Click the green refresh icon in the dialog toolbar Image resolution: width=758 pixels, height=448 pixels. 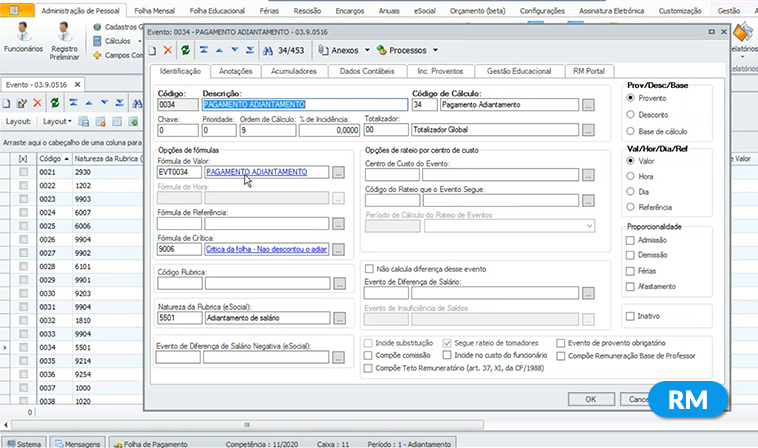pyautogui.click(x=185, y=49)
